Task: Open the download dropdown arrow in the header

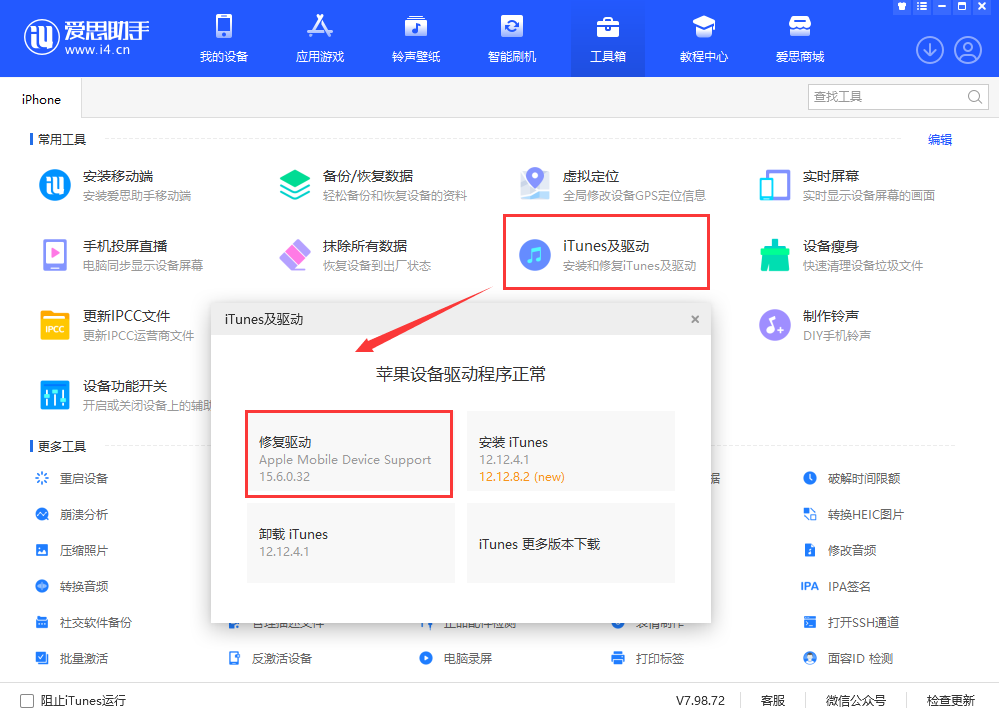Action: pyautogui.click(x=929, y=49)
